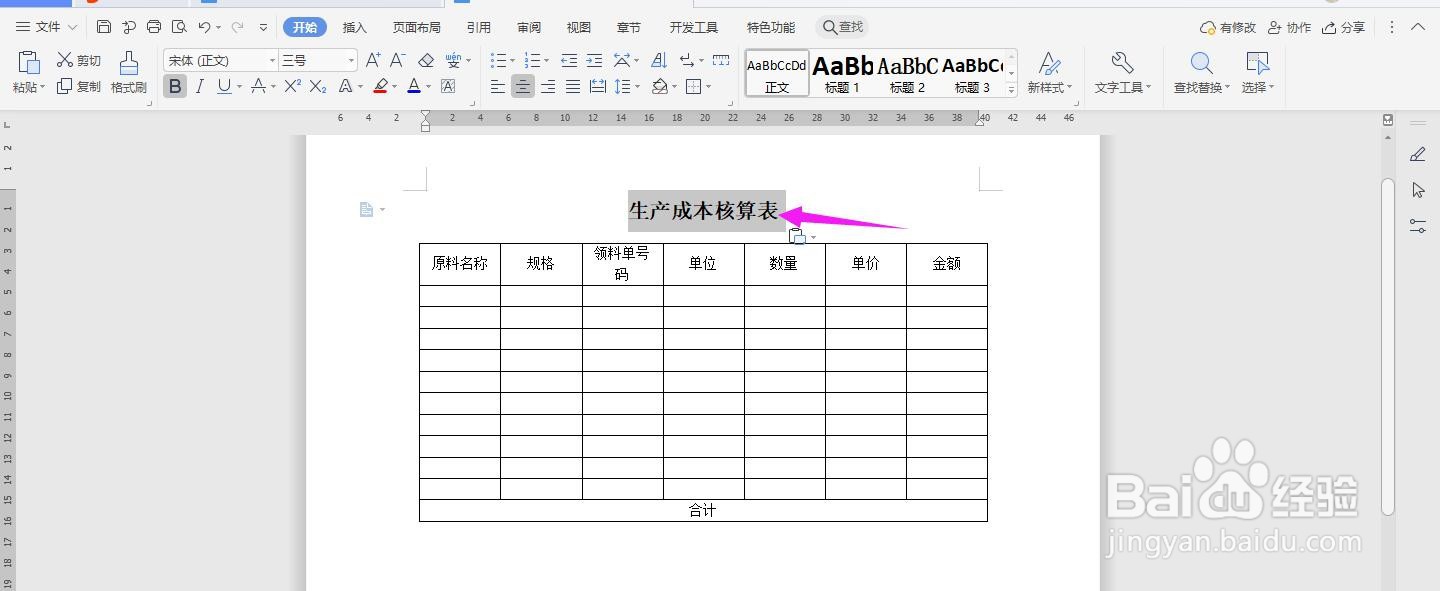The height and width of the screenshot is (591, 1440).
Task: Toggle Italic formatting
Action: coord(200,87)
